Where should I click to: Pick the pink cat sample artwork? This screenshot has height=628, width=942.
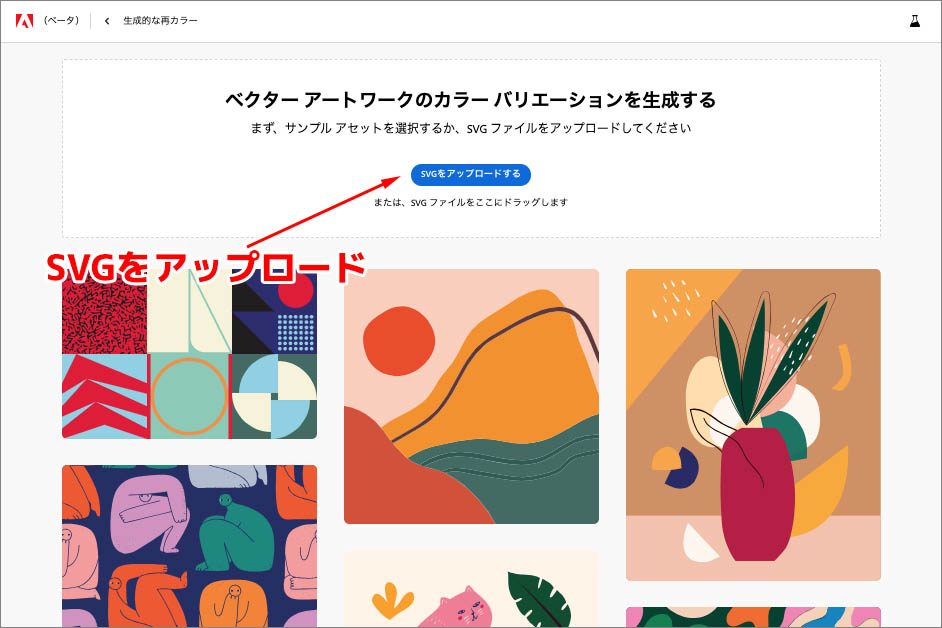471,590
